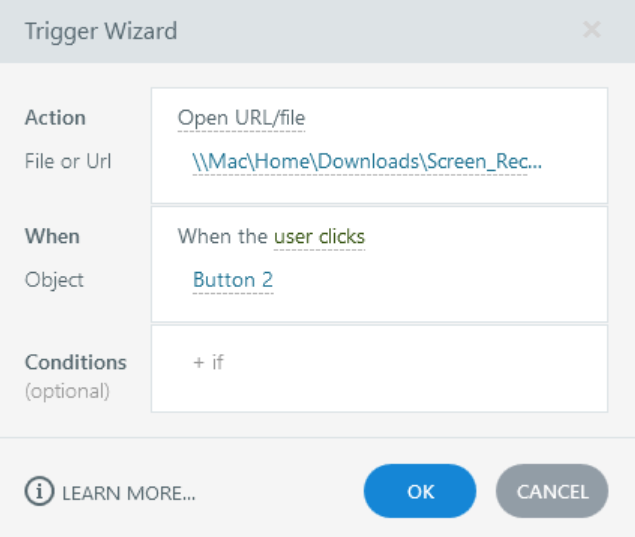Open the LEARN MORE link

point(128,493)
